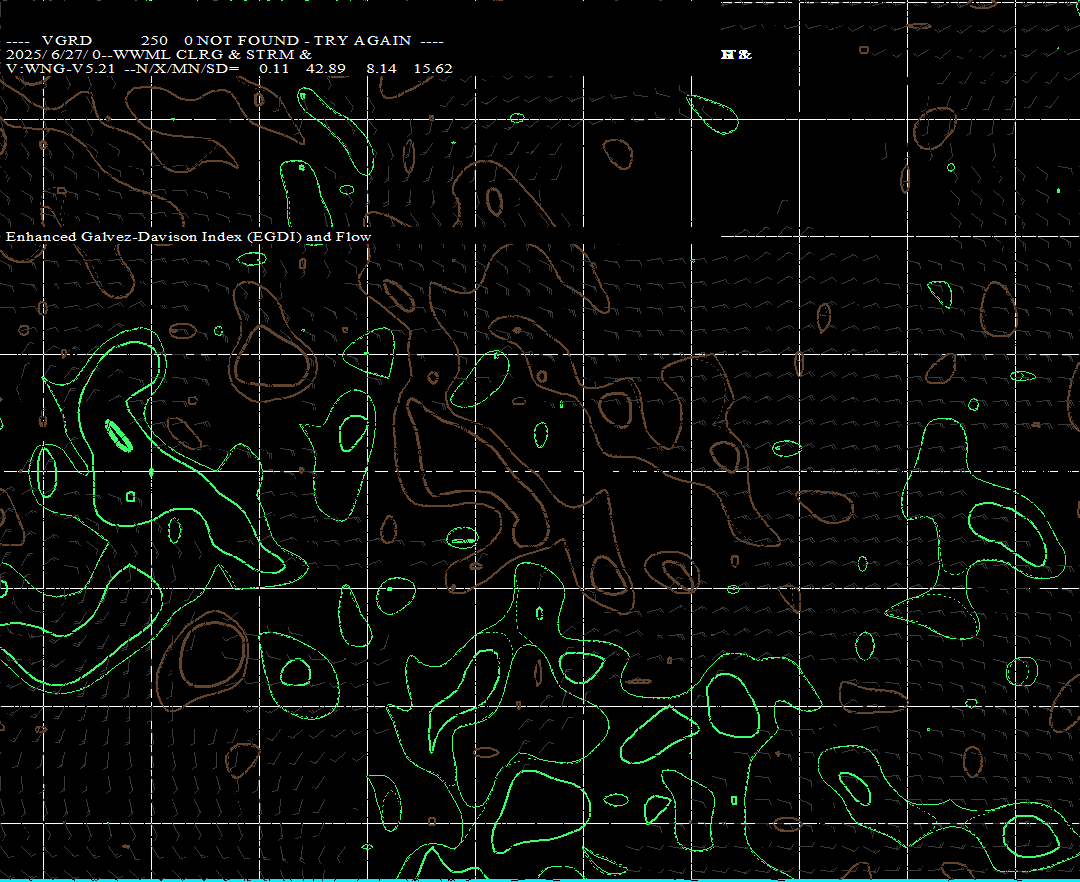Click the mean value '8.14'
1080x882 pixels.
[382, 69]
